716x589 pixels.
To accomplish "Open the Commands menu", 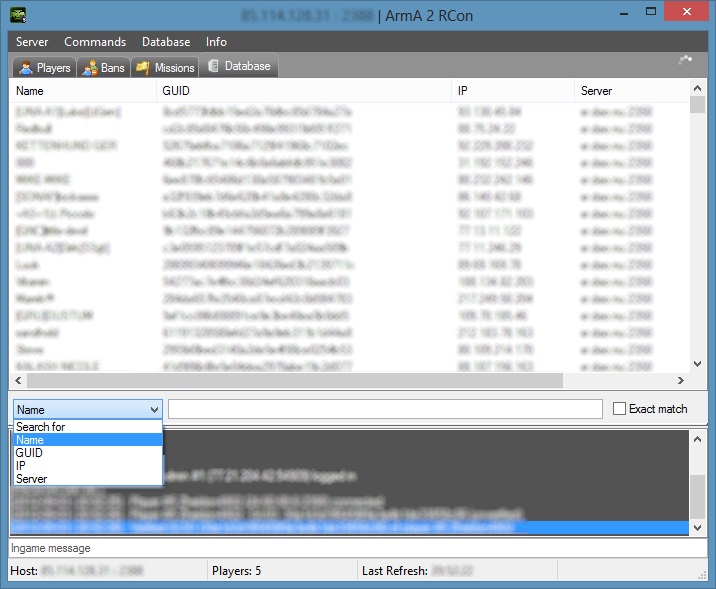I will (95, 42).
